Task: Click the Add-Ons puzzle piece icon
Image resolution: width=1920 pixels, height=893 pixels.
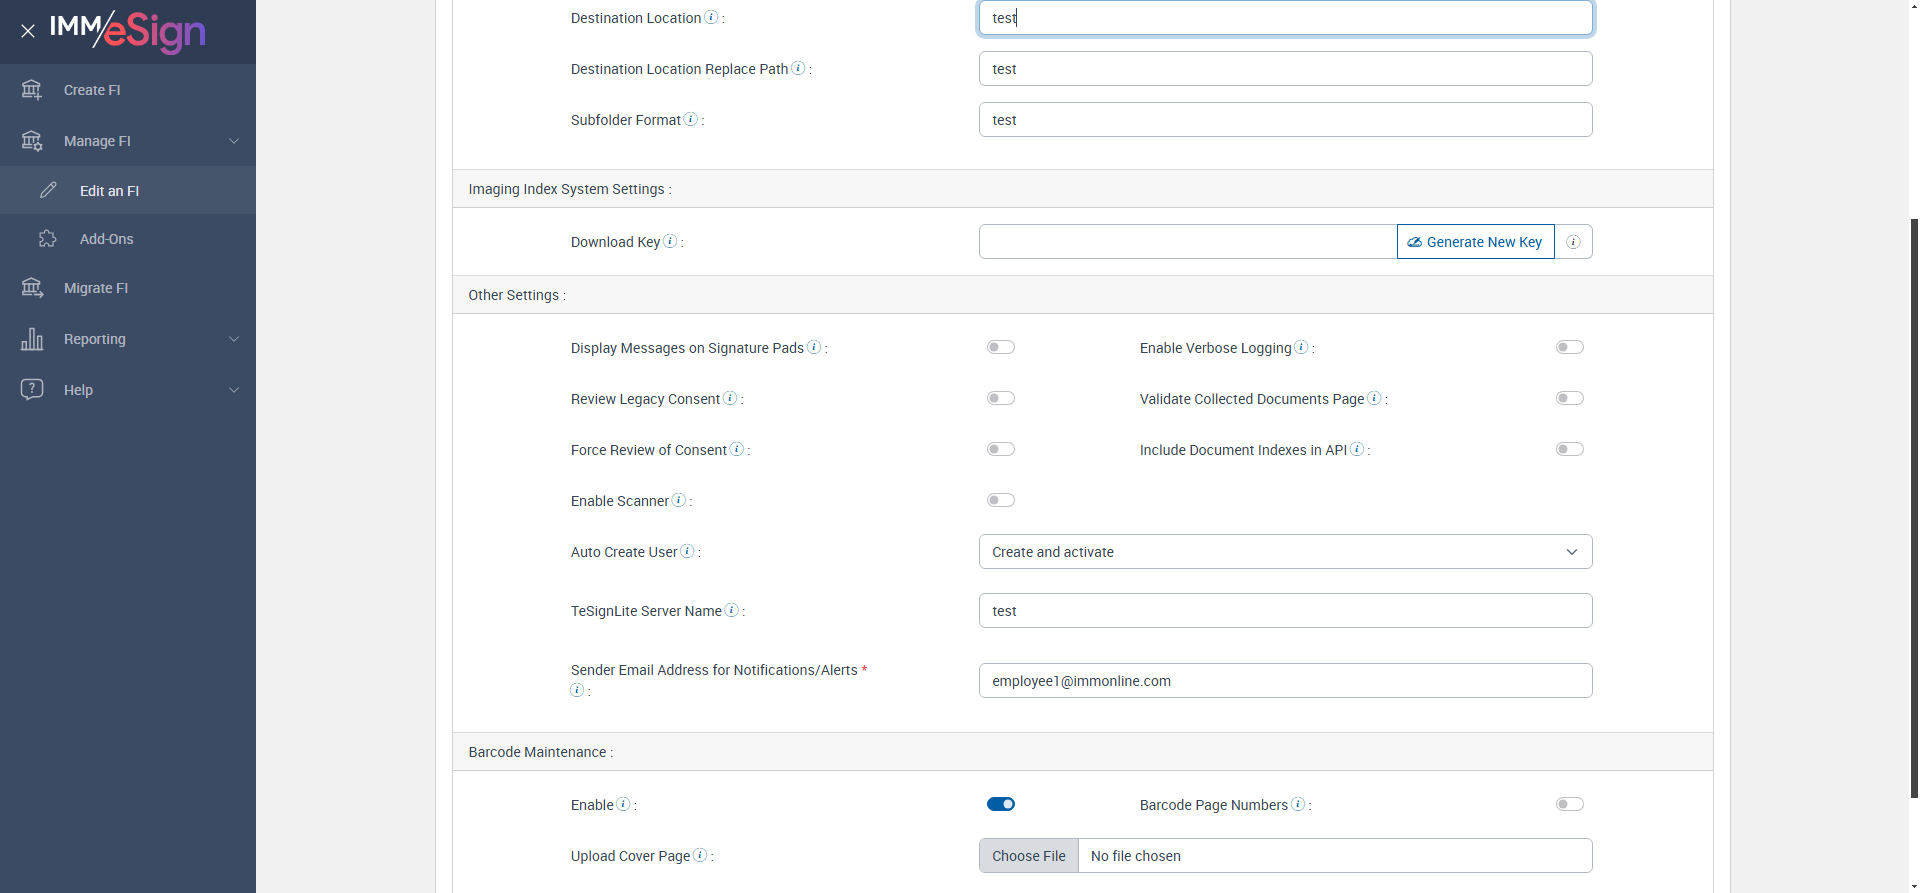Action: click(x=48, y=239)
